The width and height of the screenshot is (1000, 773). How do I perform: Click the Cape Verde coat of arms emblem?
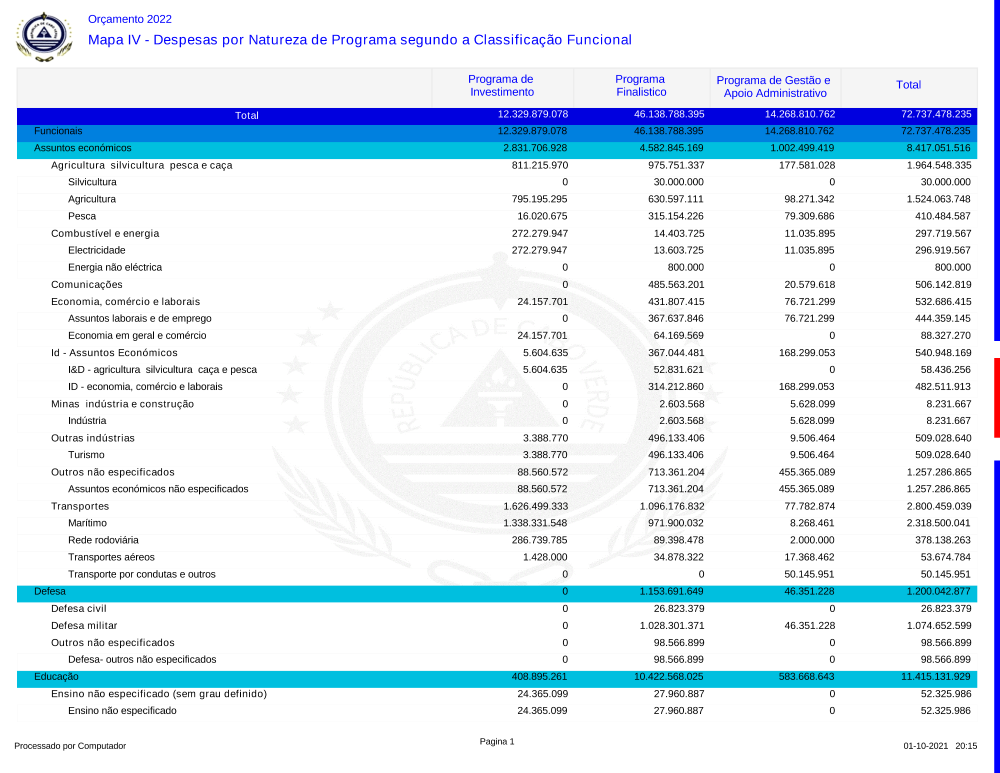point(45,36)
